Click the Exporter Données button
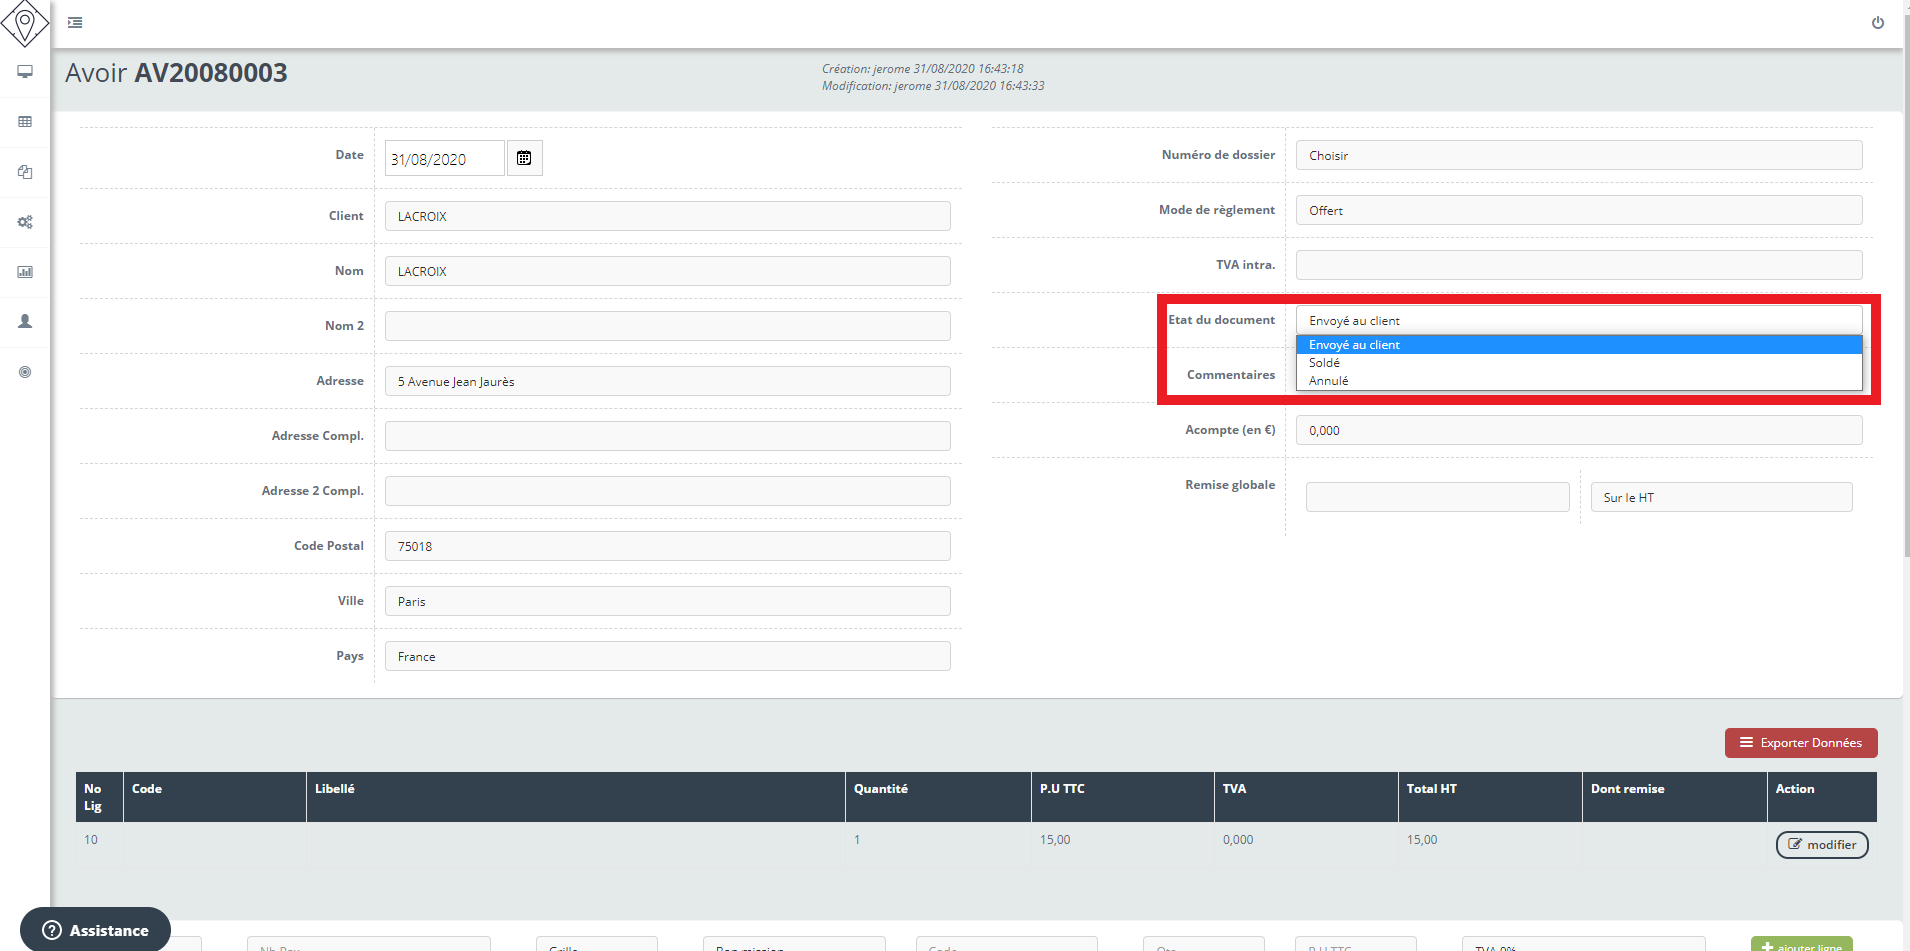The width and height of the screenshot is (1910, 951). [1800, 743]
